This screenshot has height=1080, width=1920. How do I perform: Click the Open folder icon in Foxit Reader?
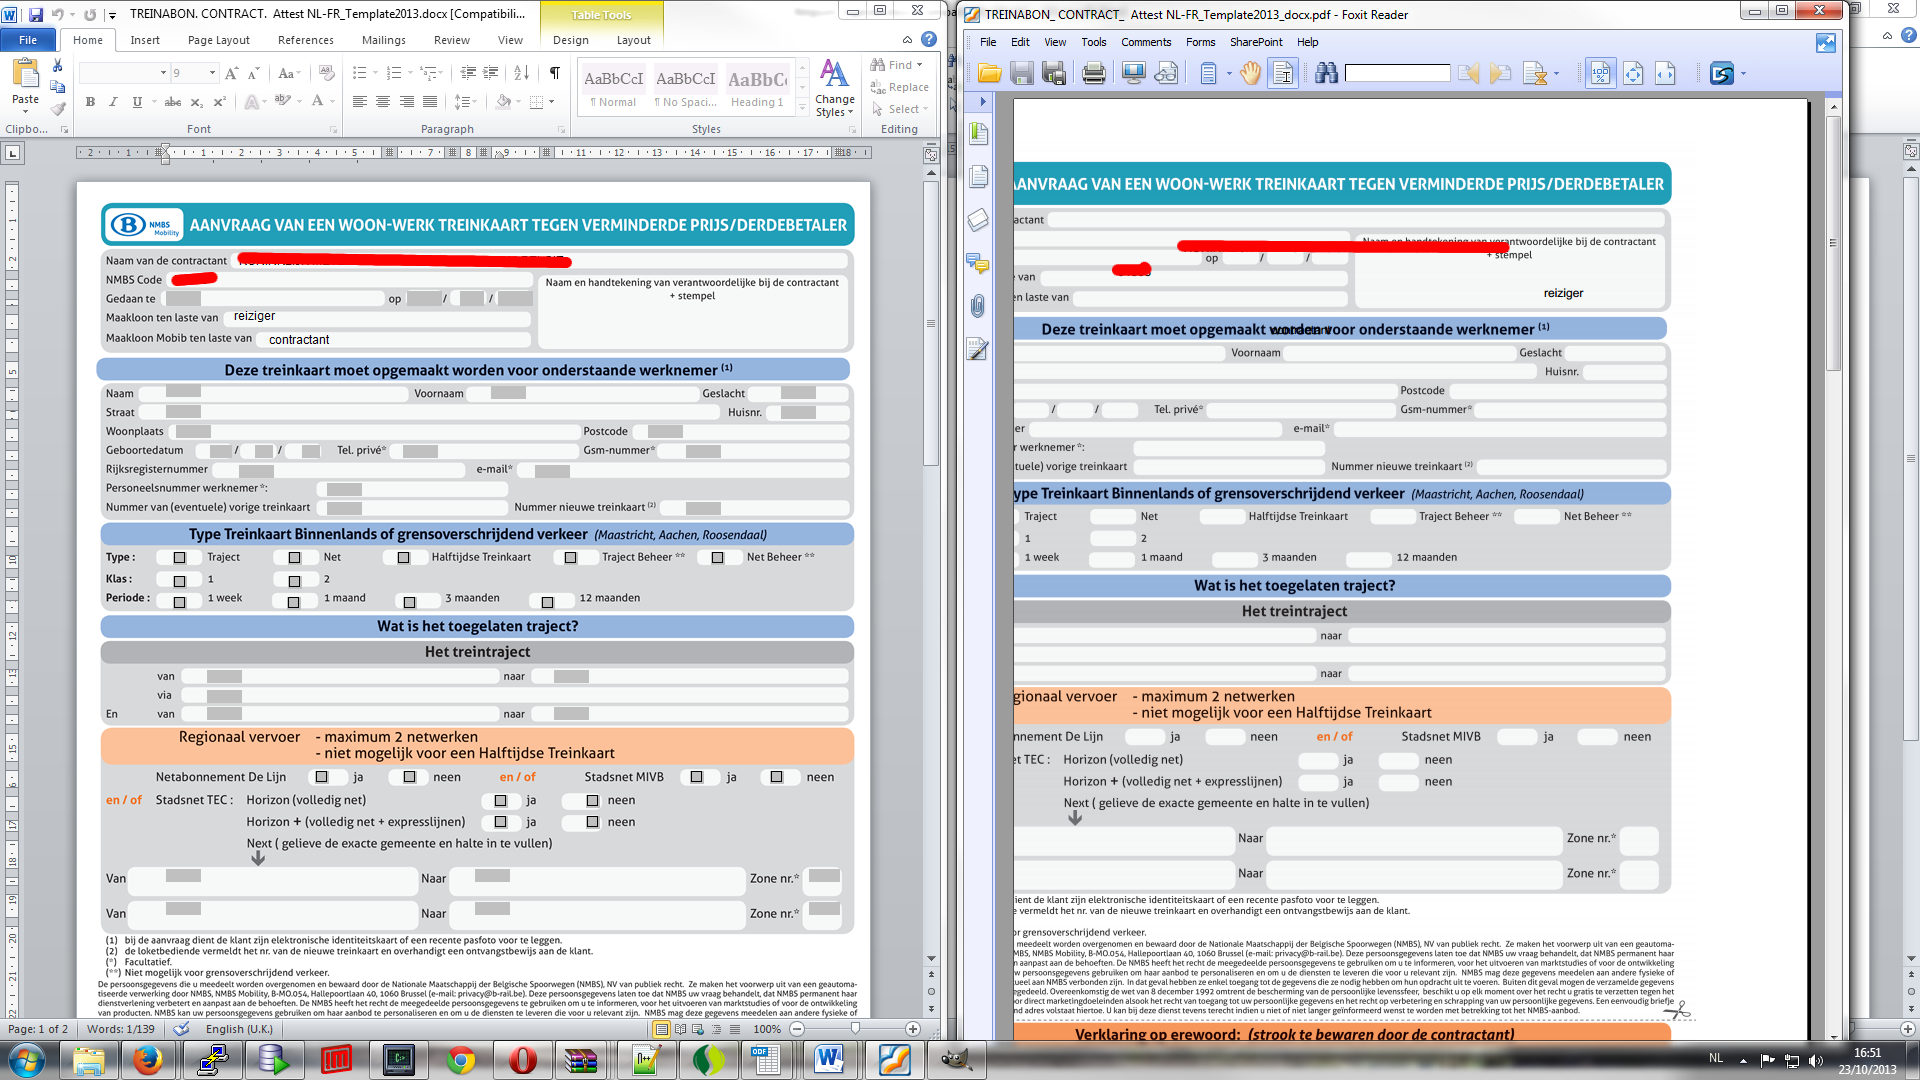[990, 73]
